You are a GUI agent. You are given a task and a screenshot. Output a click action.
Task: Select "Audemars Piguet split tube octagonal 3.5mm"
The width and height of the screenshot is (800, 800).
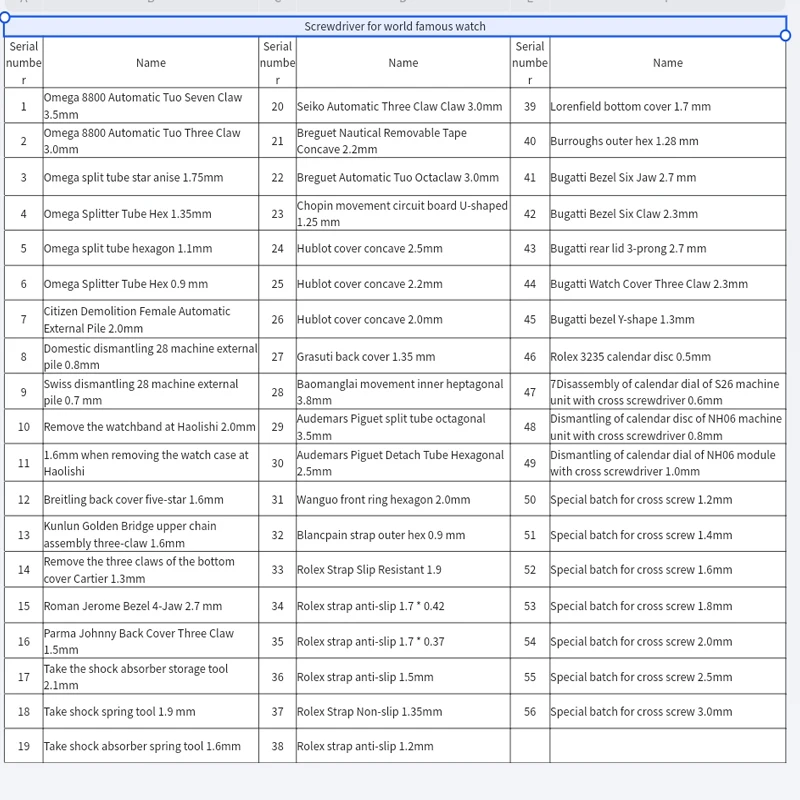403,427
